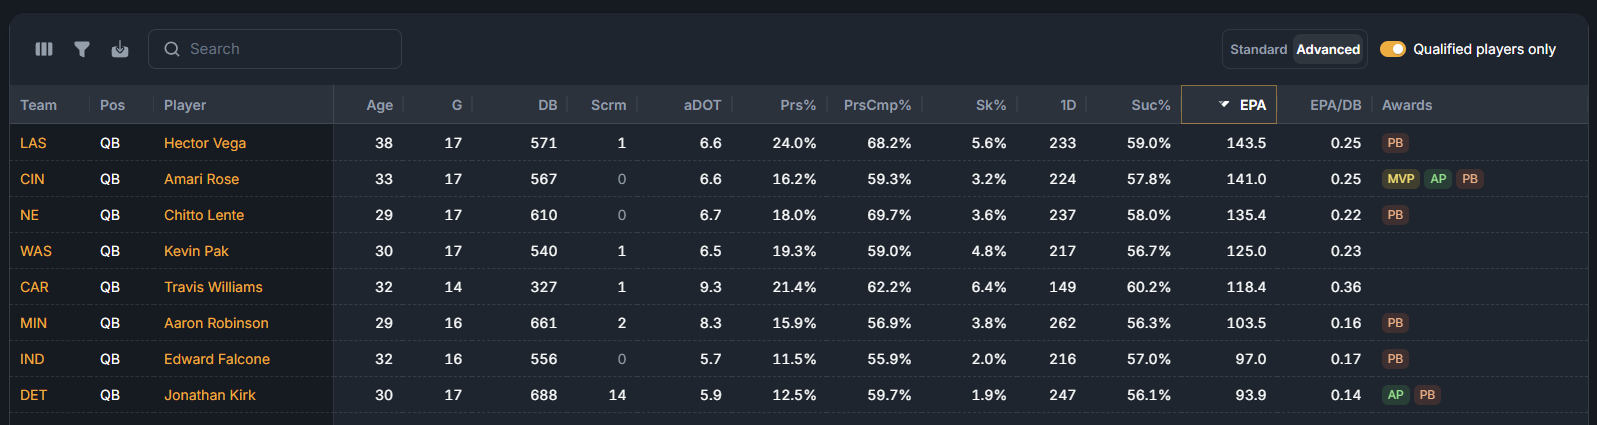The image size is (1597, 425).
Task: Select the Advanced stats view
Action: [x=1328, y=49]
